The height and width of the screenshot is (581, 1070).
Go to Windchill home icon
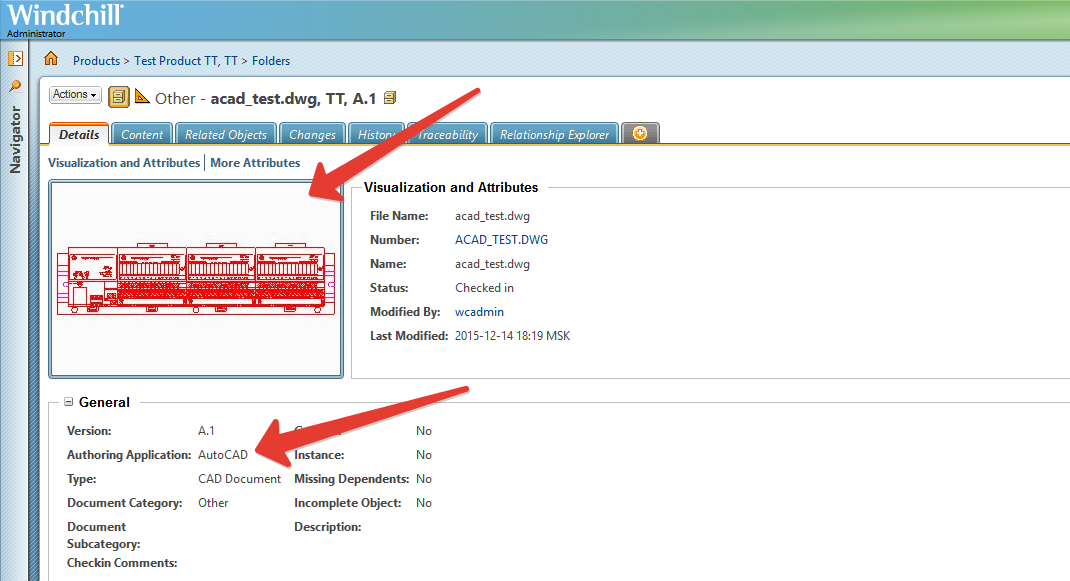[51, 59]
